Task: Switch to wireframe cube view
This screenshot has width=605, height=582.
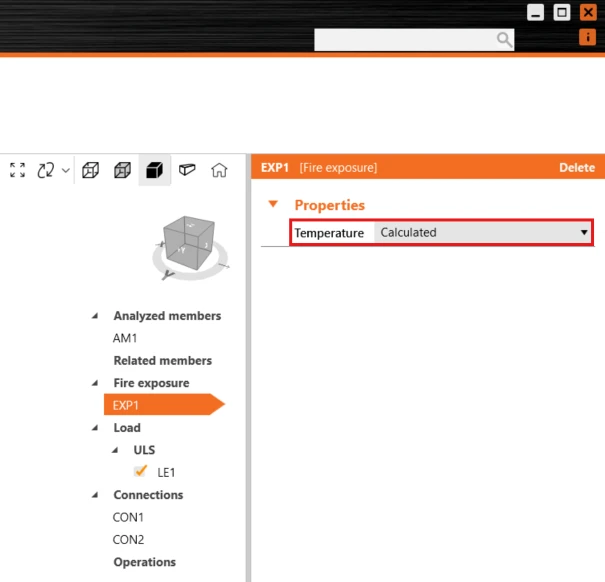Action: click(91, 170)
